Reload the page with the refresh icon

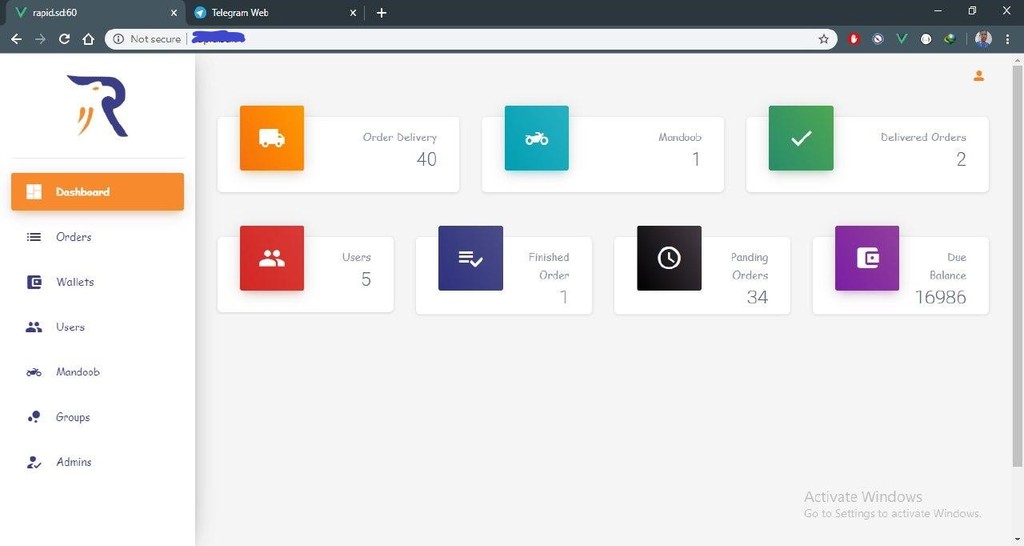[x=64, y=39]
